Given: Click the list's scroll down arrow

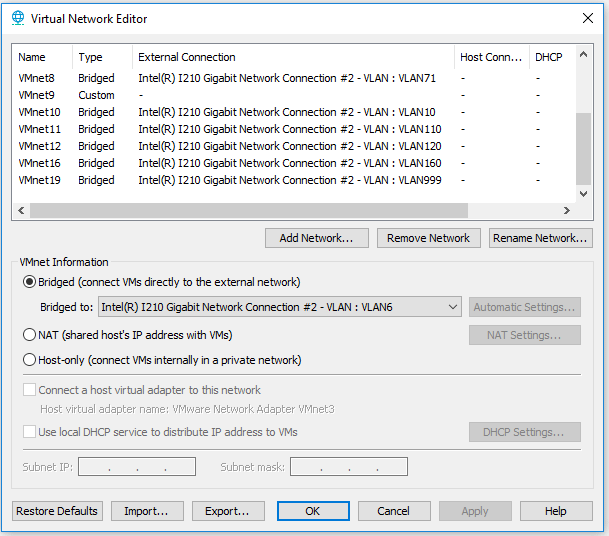Looking at the screenshot, I should (583, 193).
